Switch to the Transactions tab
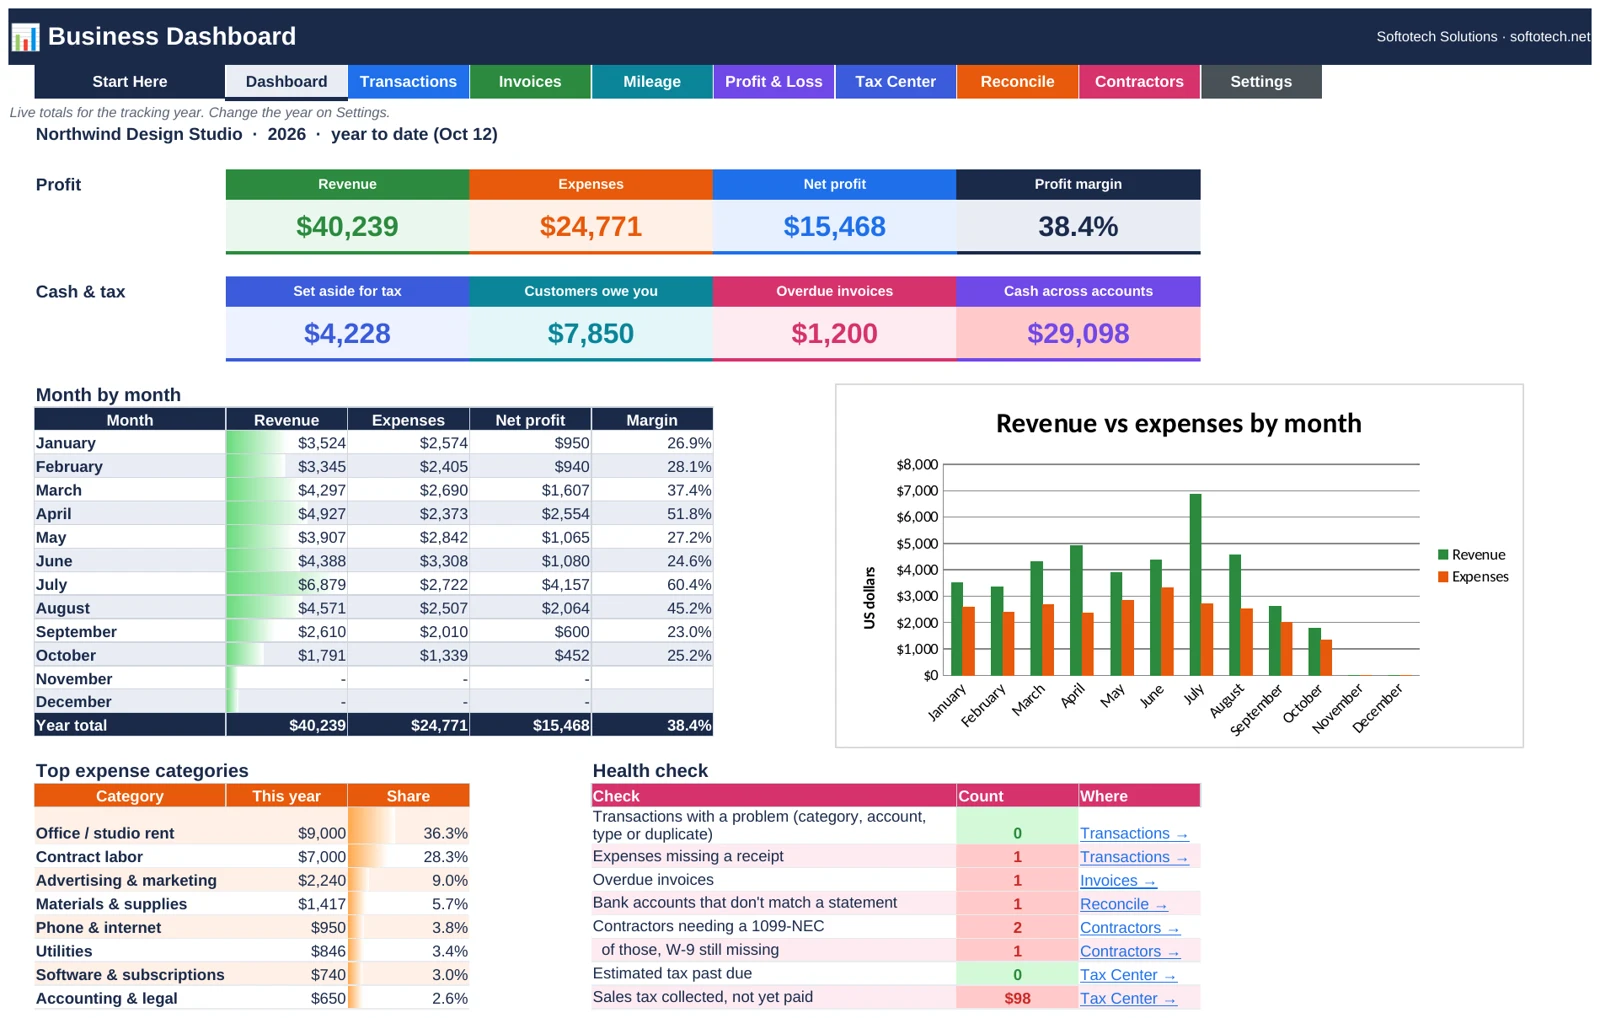This screenshot has width=1600, height=1018. [408, 82]
